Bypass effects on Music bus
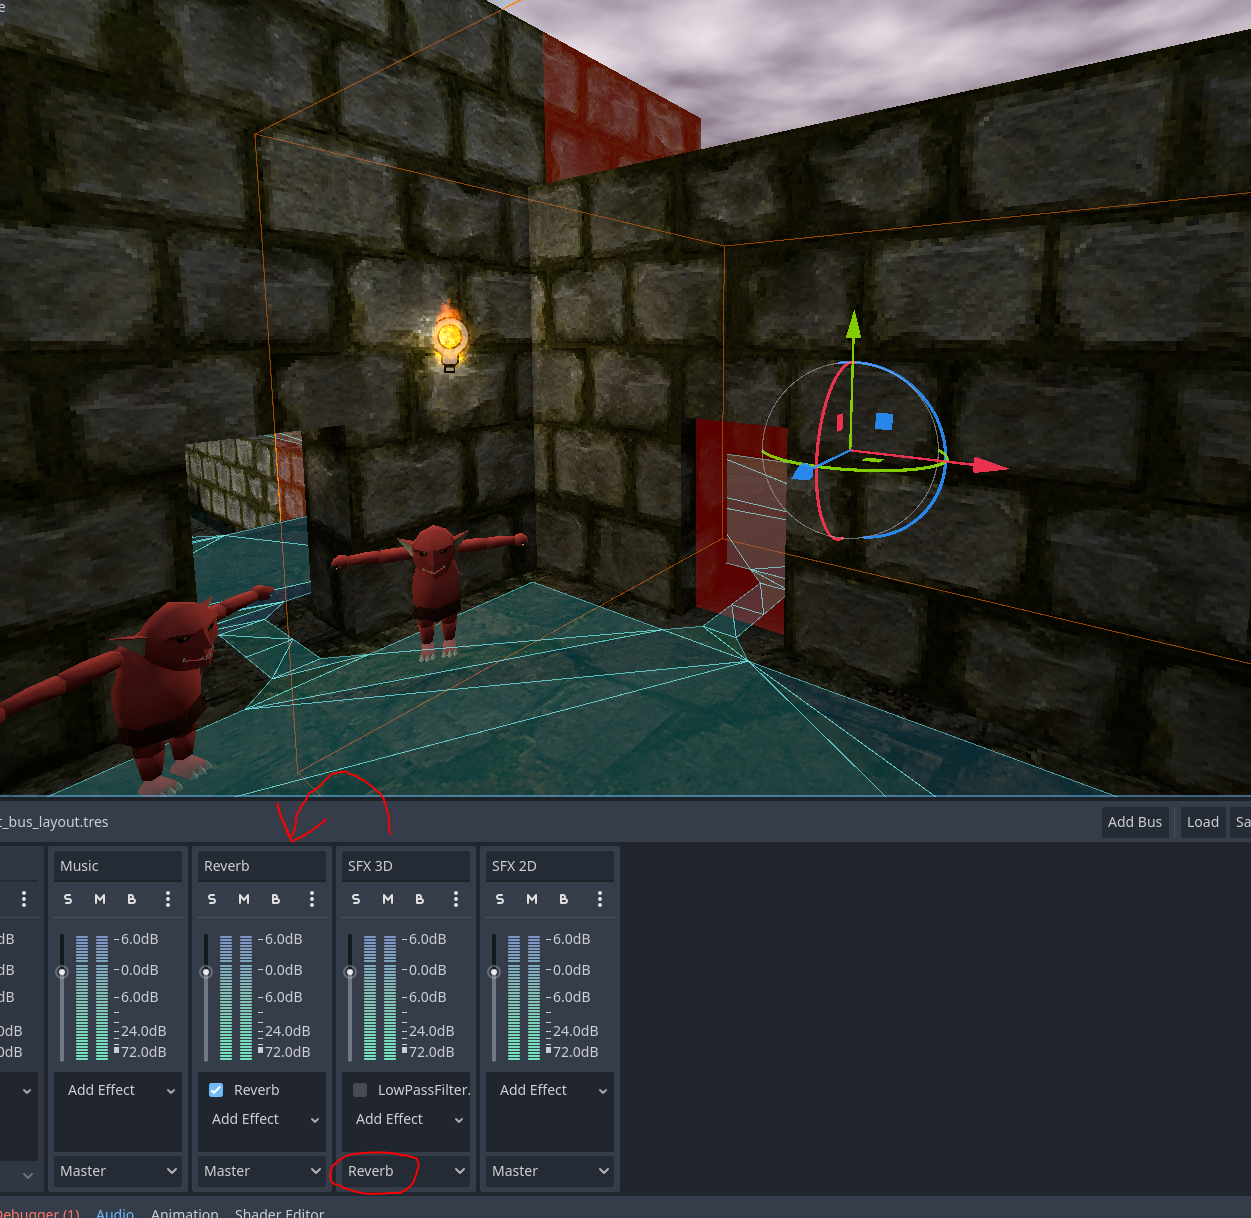The image size is (1251, 1218). [132, 899]
